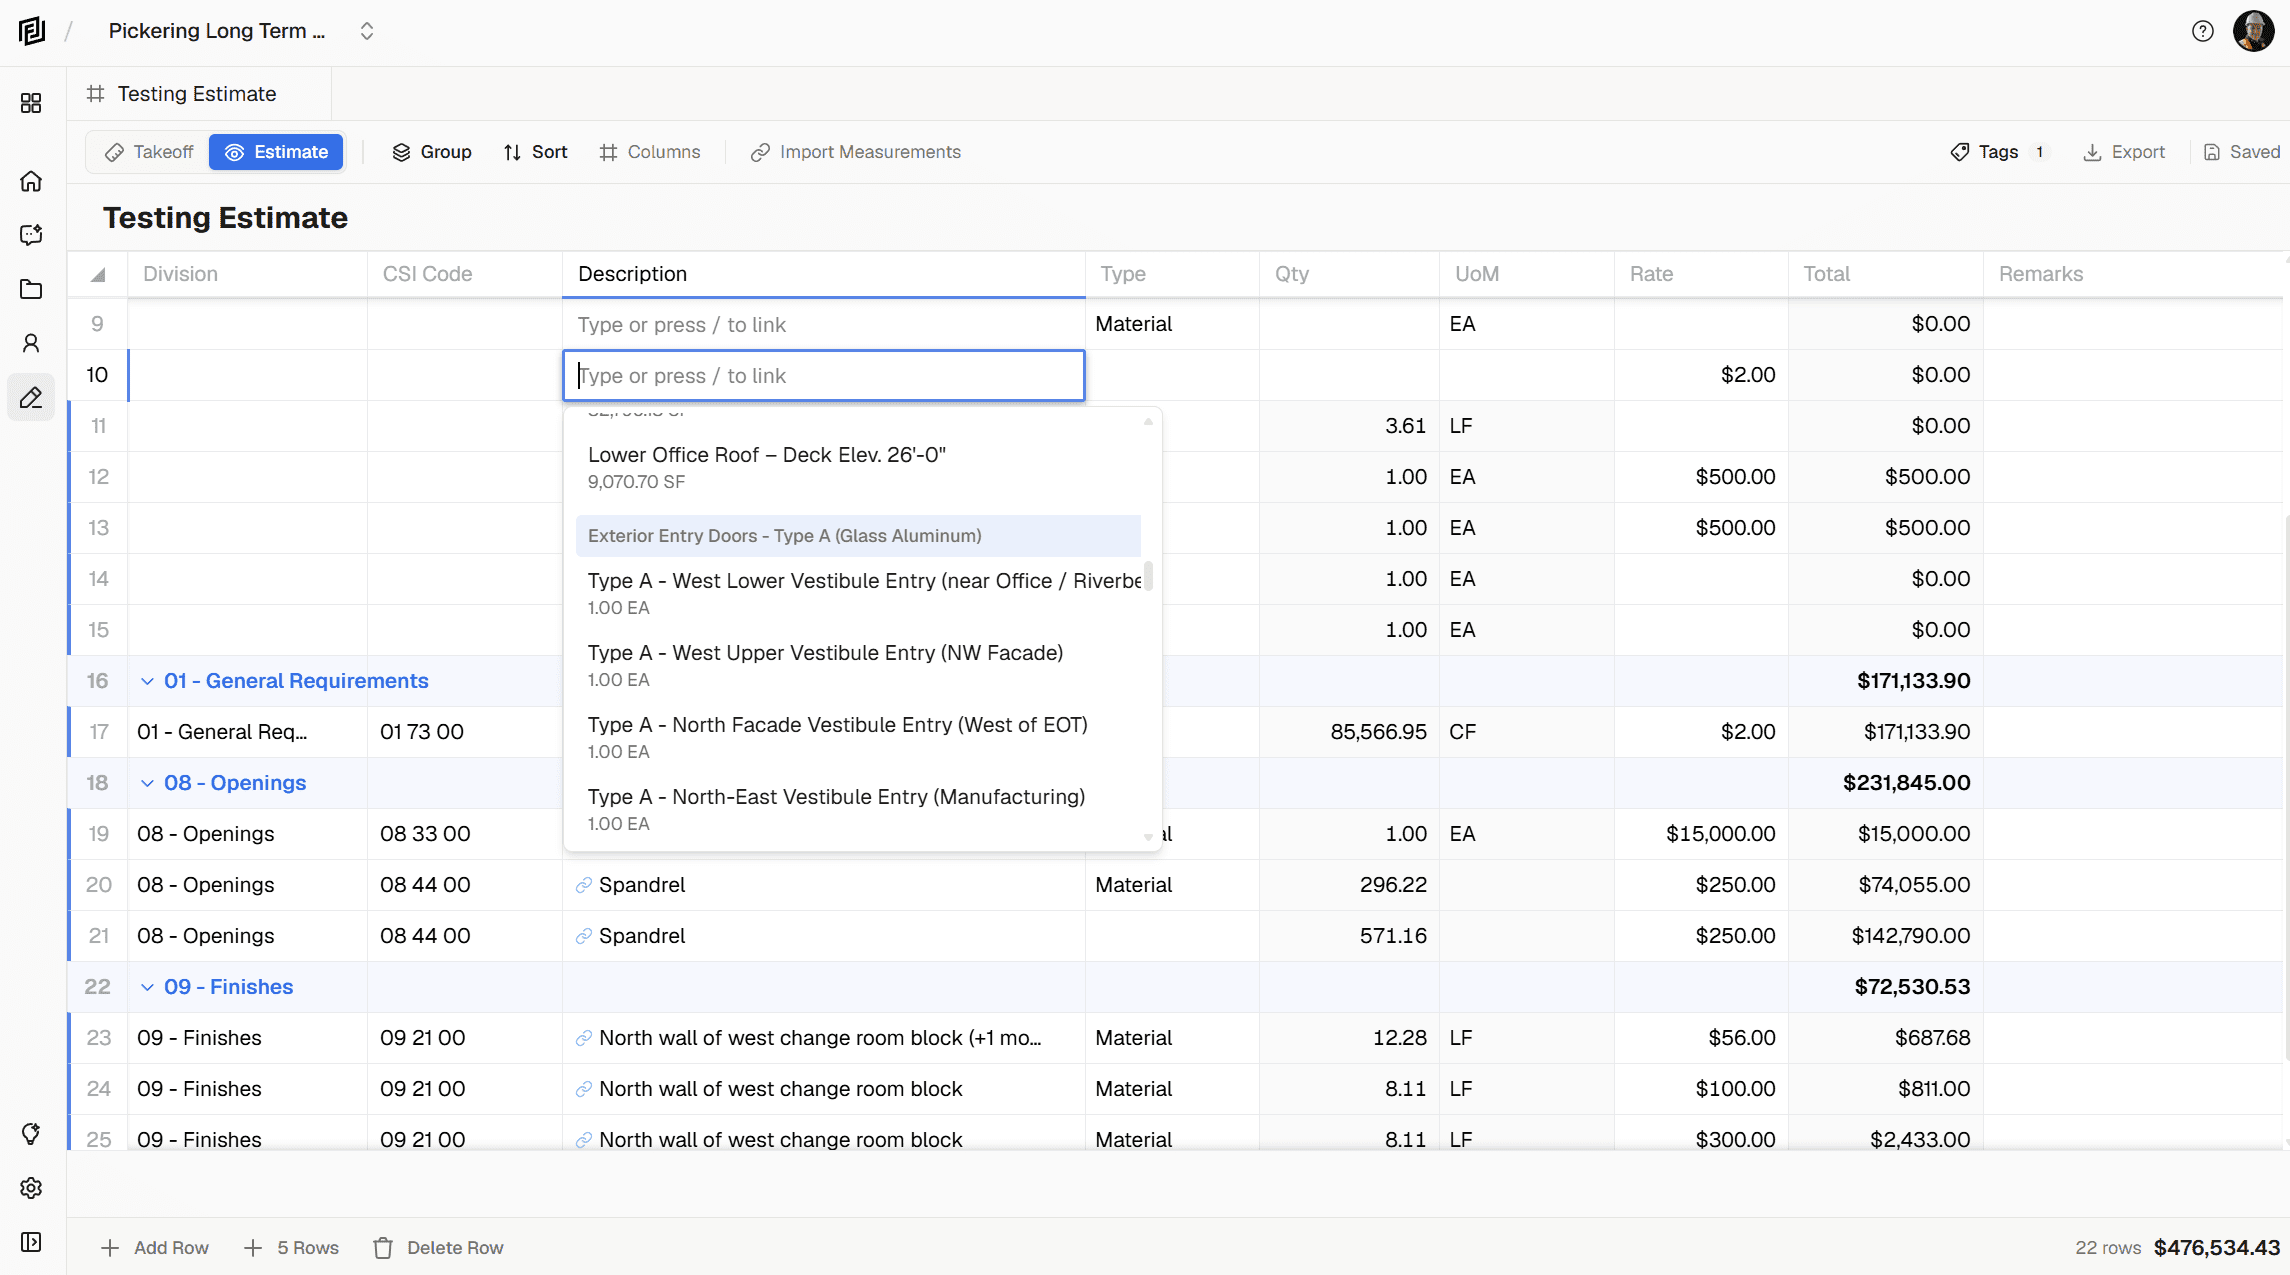Click the home icon in sidebar

[31, 181]
